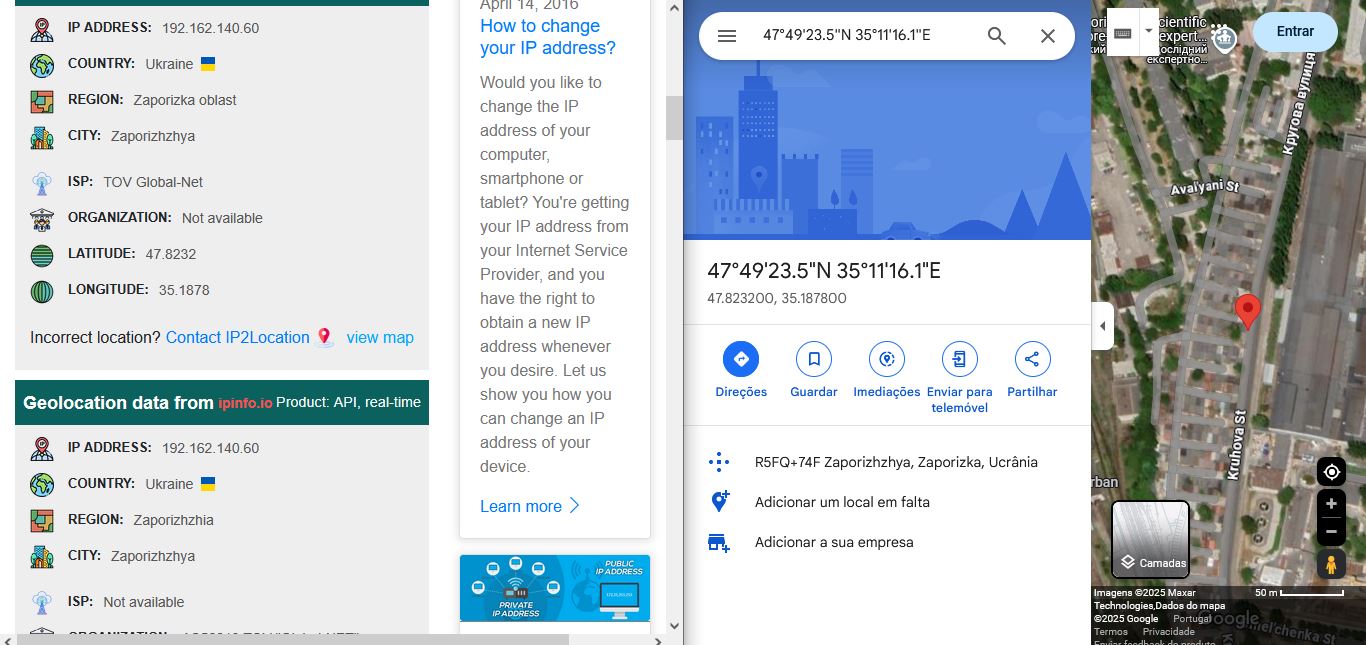The image size is (1366, 645).
Task: Click the Termos link on map footer
Action: click(x=1111, y=631)
